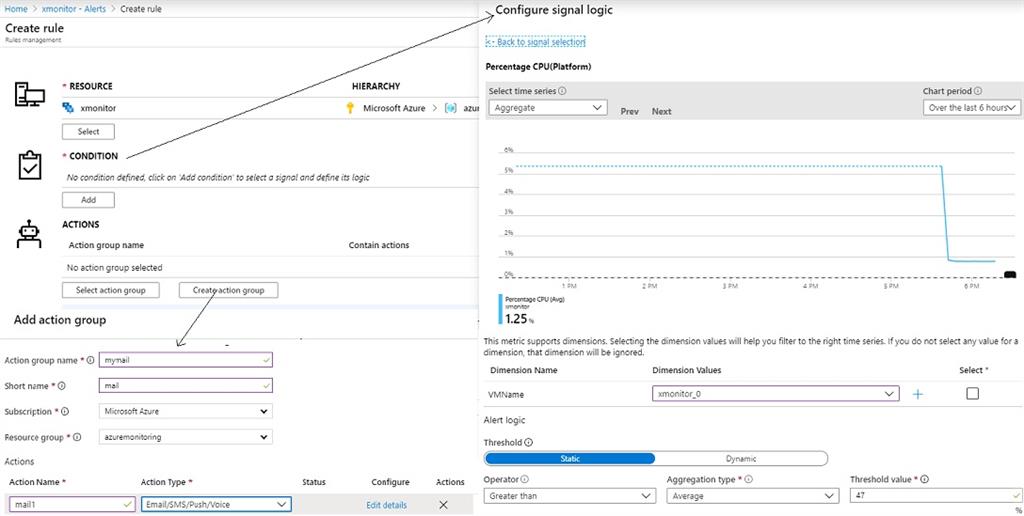The image size is (1024, 516).
Task: Click the plus icon to add dimension value
Action: pyautogui.click(x=918, y=394)
